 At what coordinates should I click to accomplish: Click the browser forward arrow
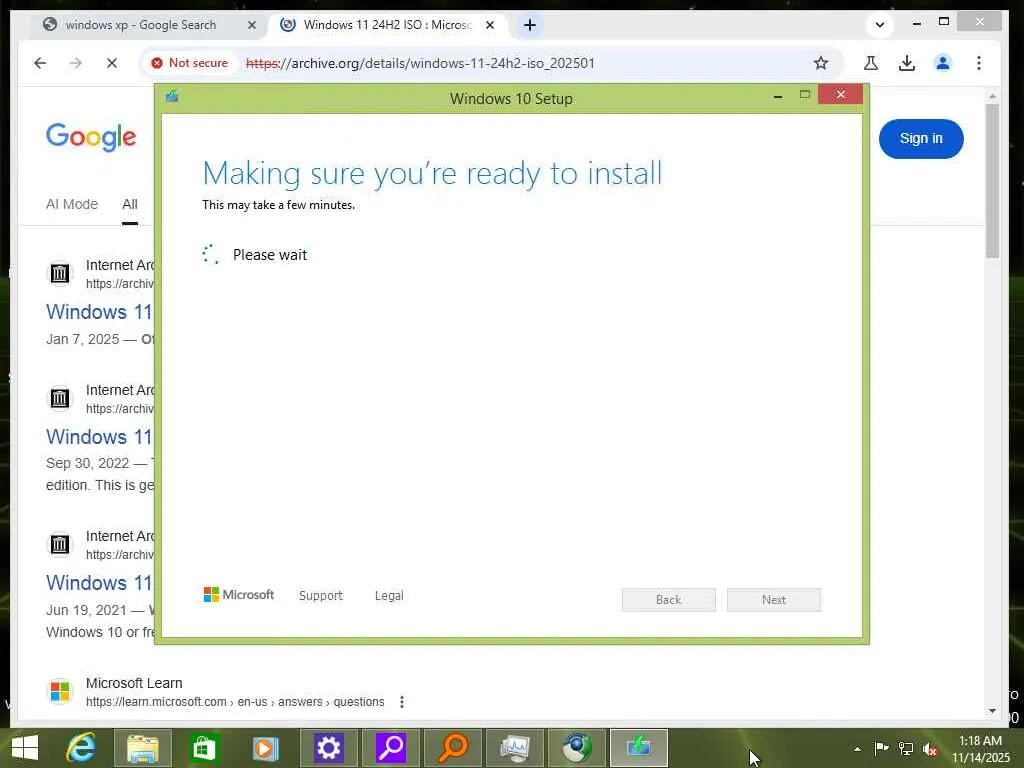76,63
